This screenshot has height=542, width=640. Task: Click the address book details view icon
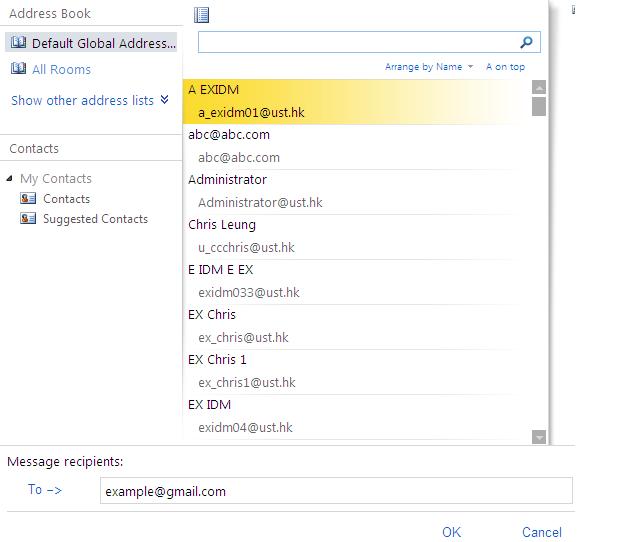click(202, 15)
